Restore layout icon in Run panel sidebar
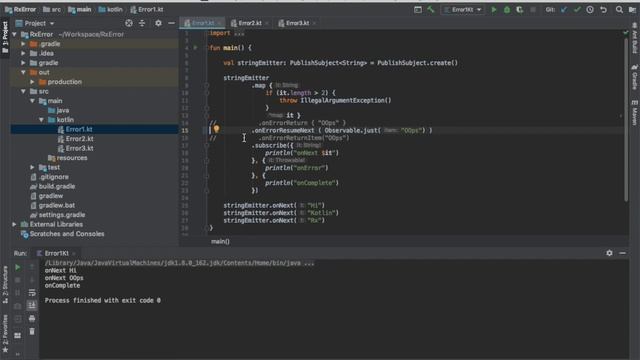Viewport: 640px width, 360px height. tap(18, 336)
